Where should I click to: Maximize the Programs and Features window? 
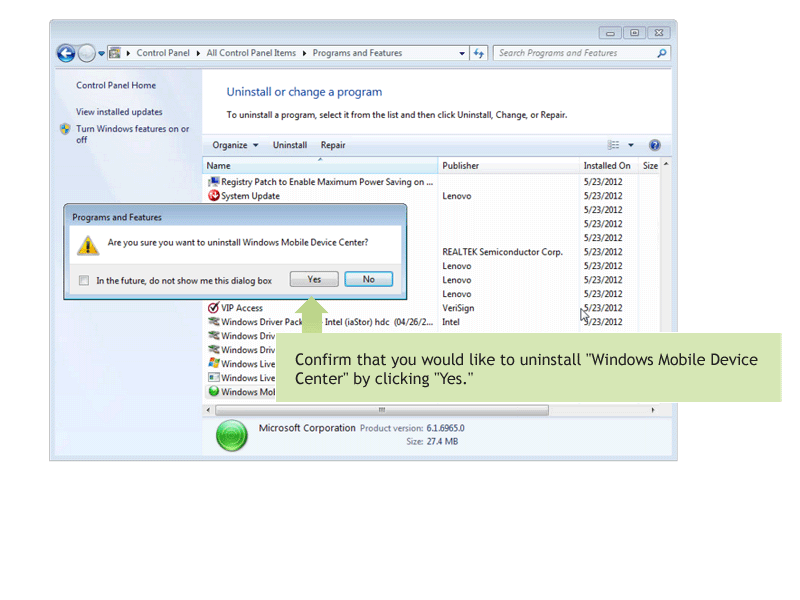[634, 33]
